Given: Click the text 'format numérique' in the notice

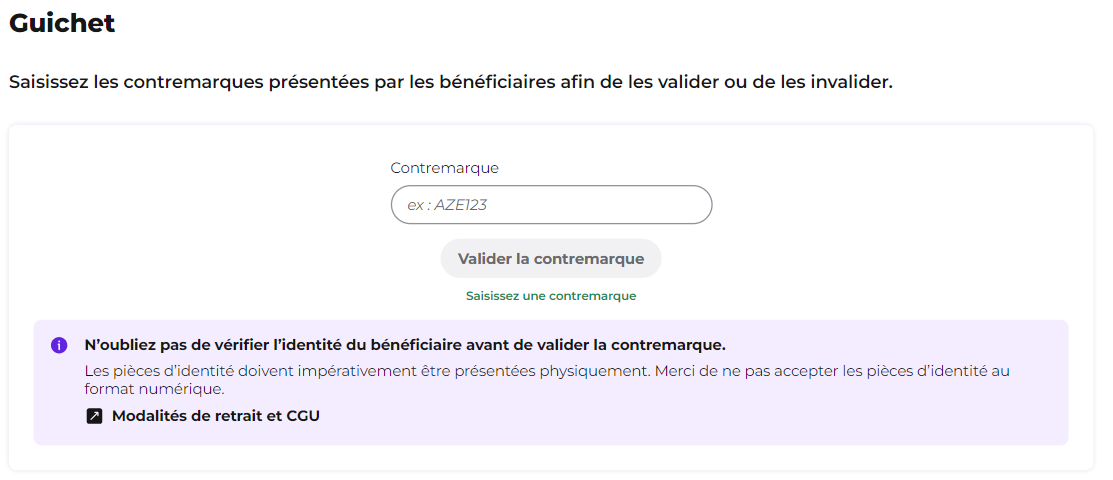Looking at the screenshot, I should point(154,390).
